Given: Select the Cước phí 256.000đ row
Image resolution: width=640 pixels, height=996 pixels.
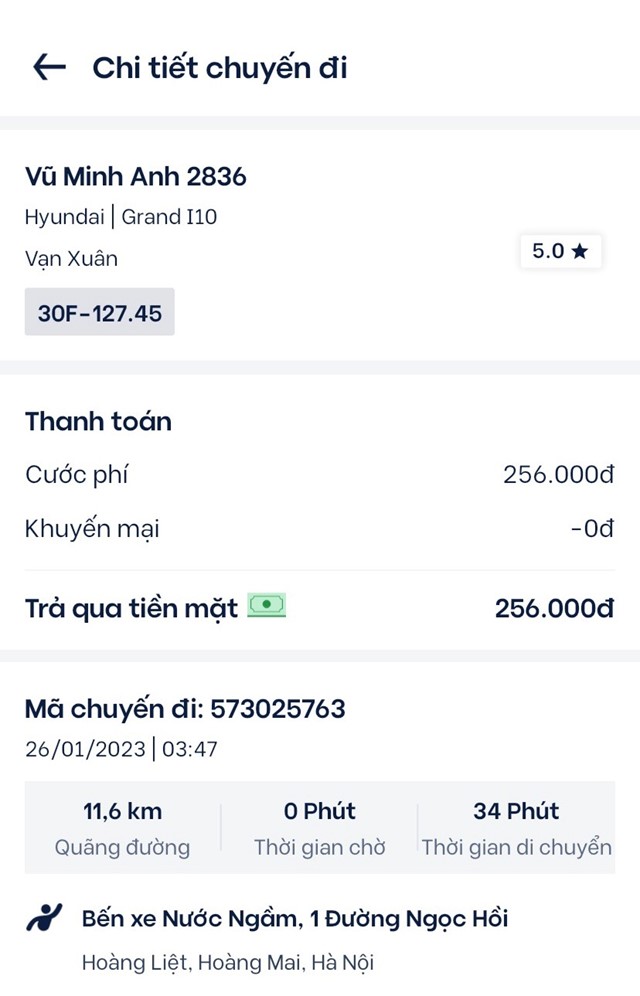Looking at the screenshot, I should (320, 474).
